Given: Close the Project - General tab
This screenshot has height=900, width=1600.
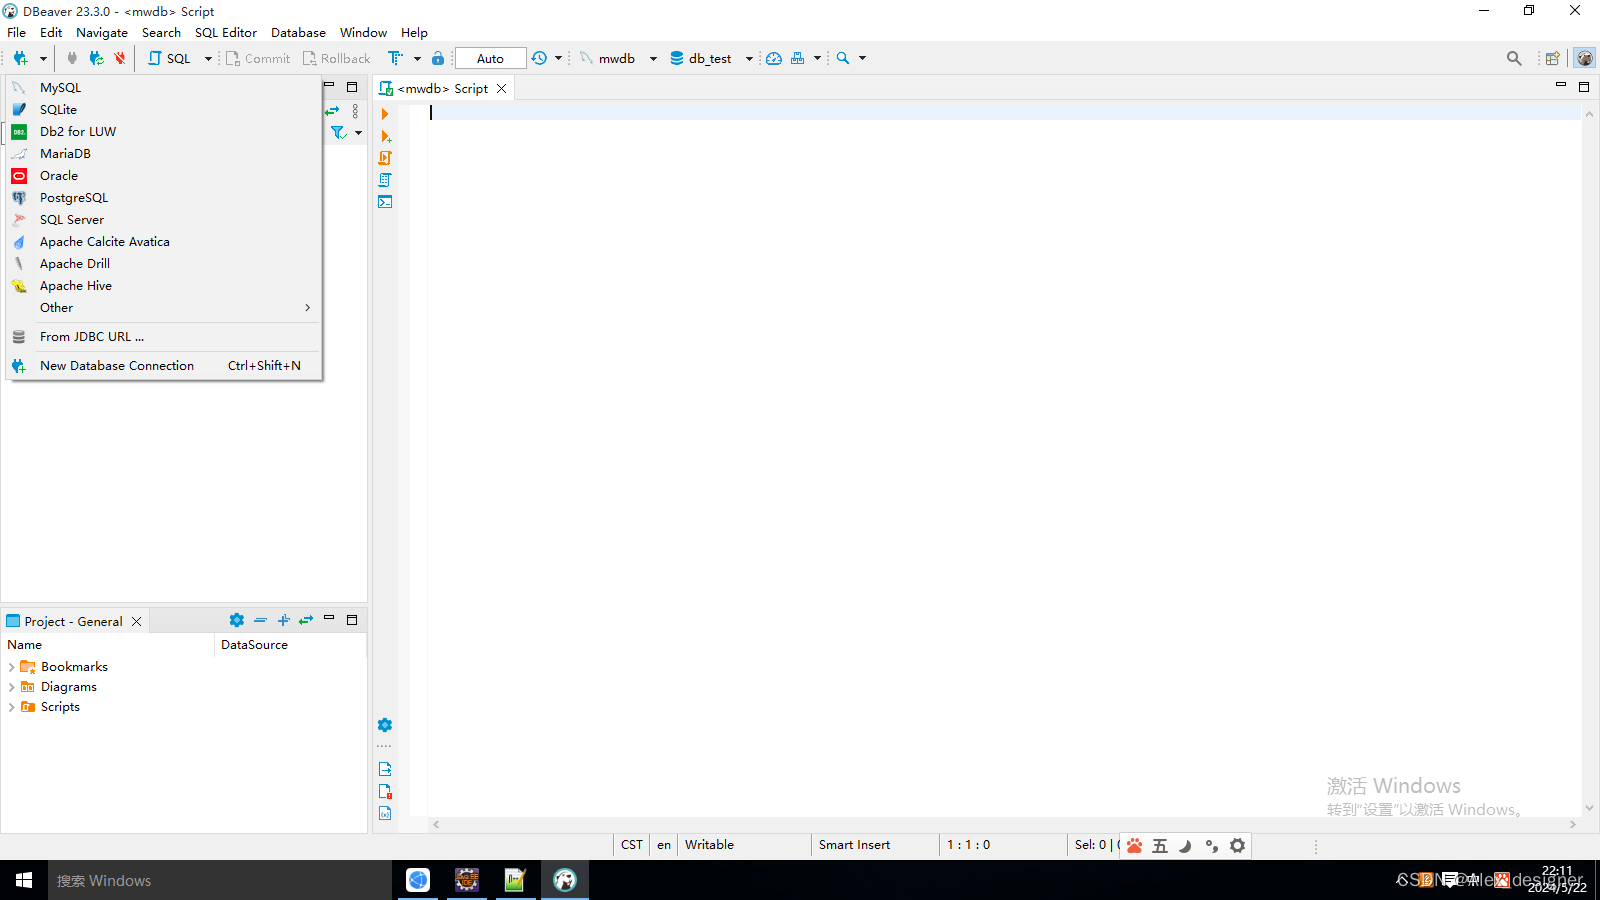Looking at the screenshot, I should tap(137, 621).
